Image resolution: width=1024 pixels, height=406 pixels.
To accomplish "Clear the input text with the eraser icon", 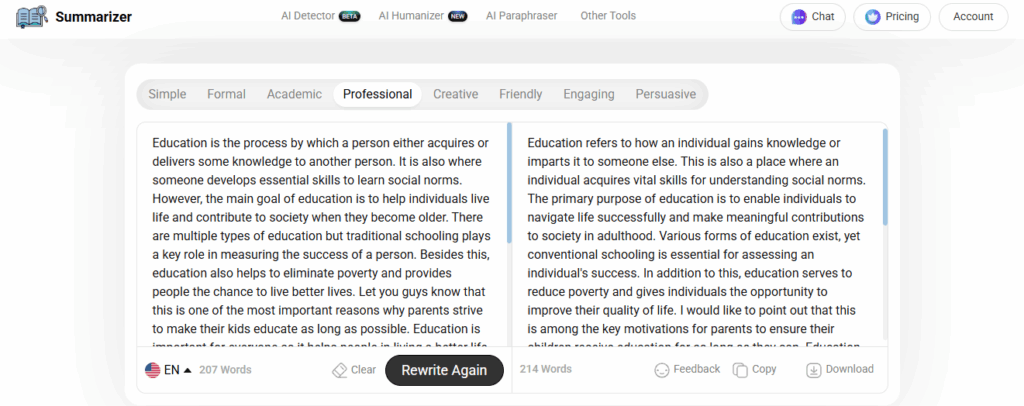I will pyautogui.click(x=339, y=370).
